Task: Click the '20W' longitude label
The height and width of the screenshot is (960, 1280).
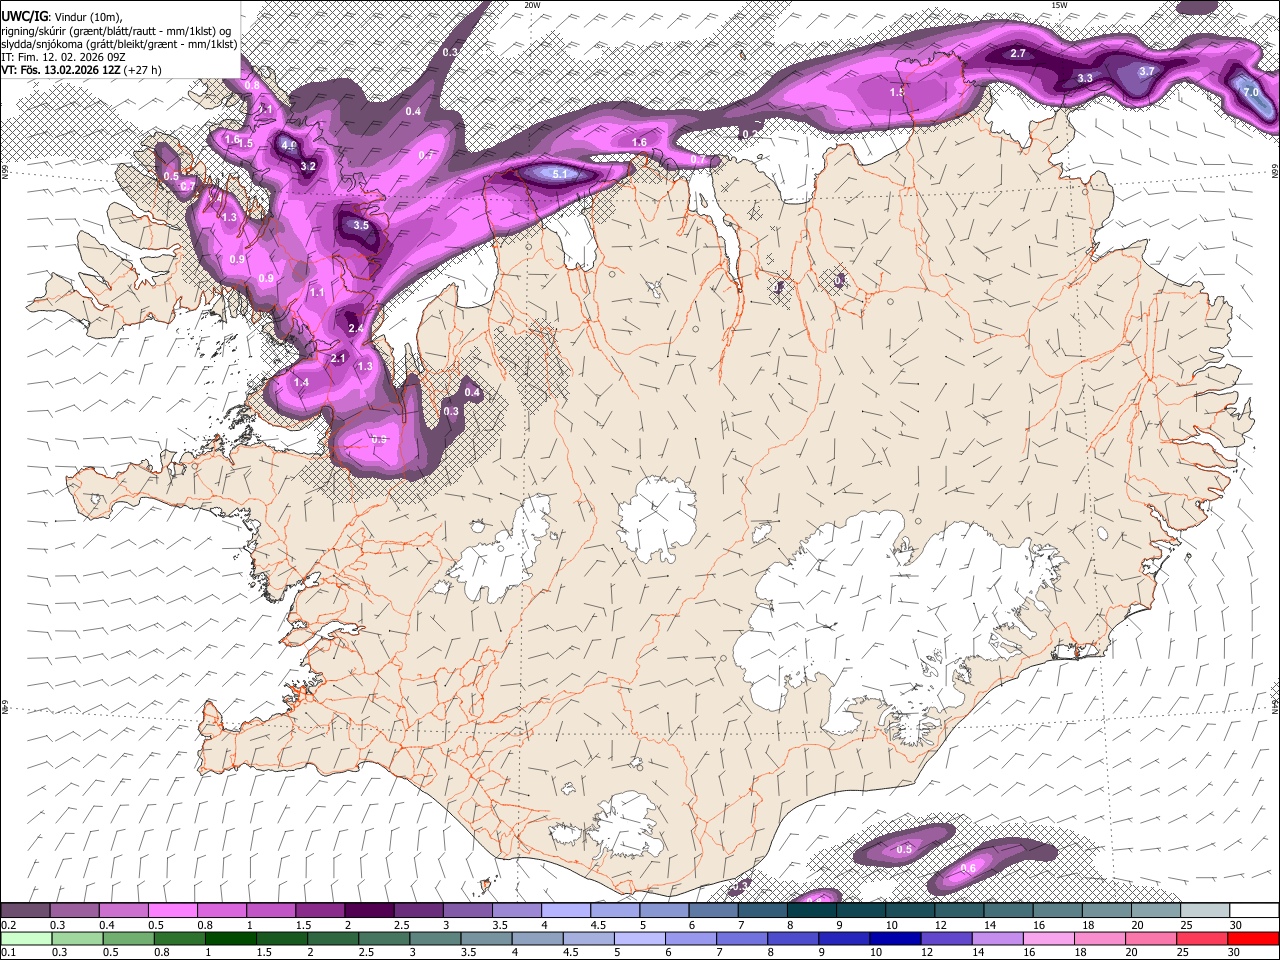Action: [532, 5]
